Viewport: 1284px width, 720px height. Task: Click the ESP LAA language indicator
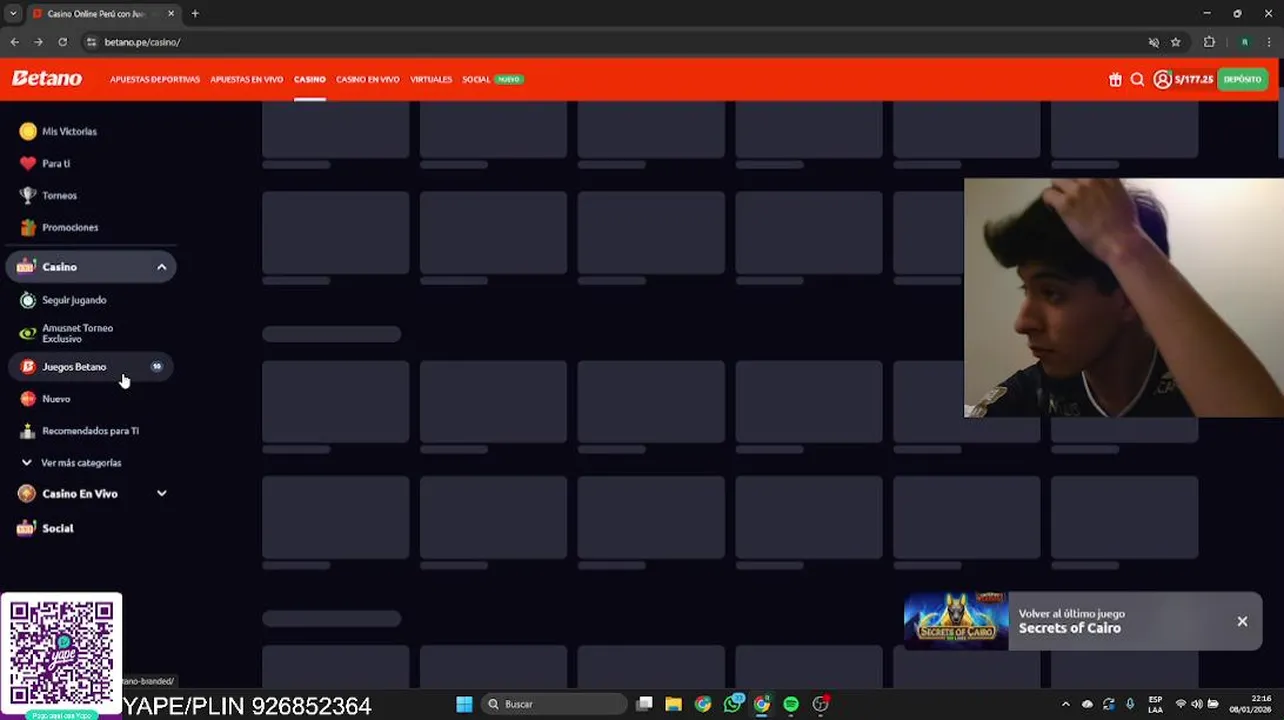pos(1155,704)
